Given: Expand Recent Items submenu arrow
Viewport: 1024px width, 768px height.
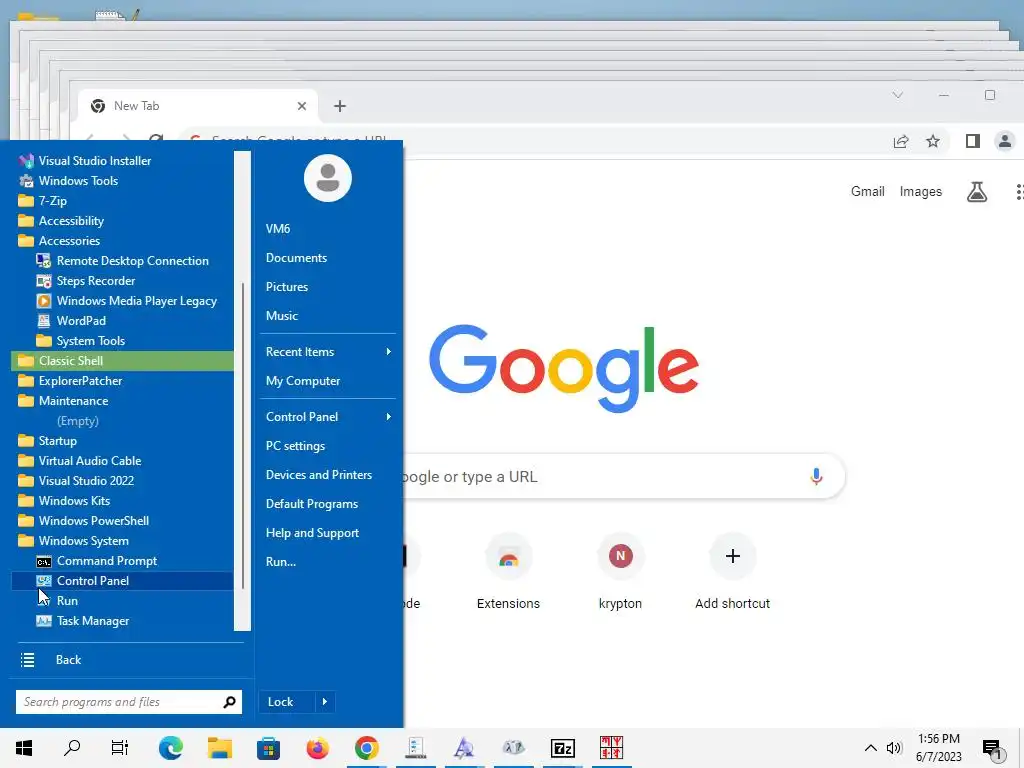Looking at the screenshot, I should [x=389, y=352].
